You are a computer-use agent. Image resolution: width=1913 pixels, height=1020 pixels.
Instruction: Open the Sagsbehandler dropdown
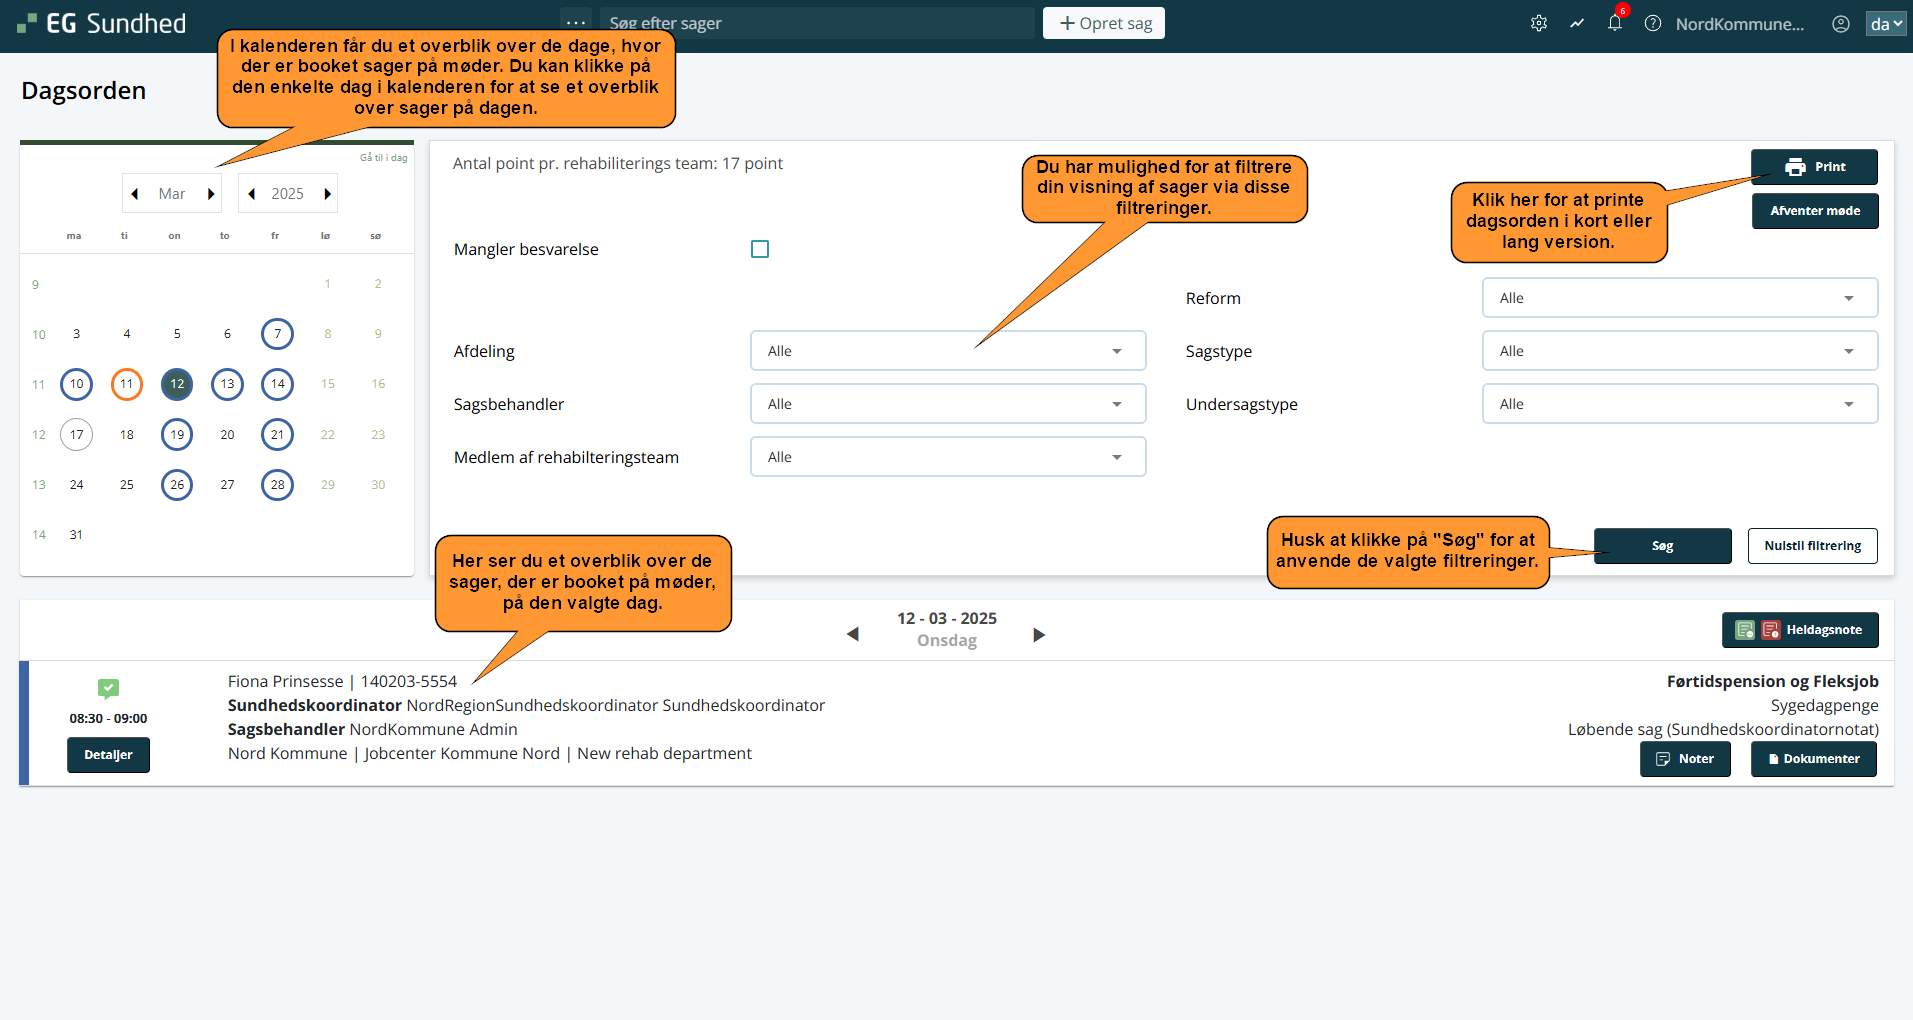click(x=947, y=404)
